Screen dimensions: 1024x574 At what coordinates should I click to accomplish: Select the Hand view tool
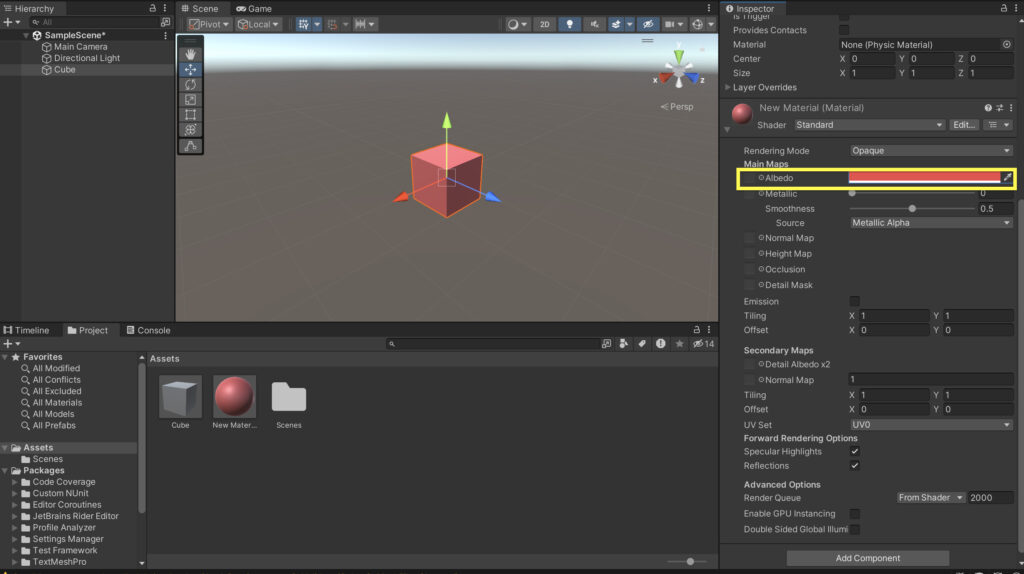[190, 55]
